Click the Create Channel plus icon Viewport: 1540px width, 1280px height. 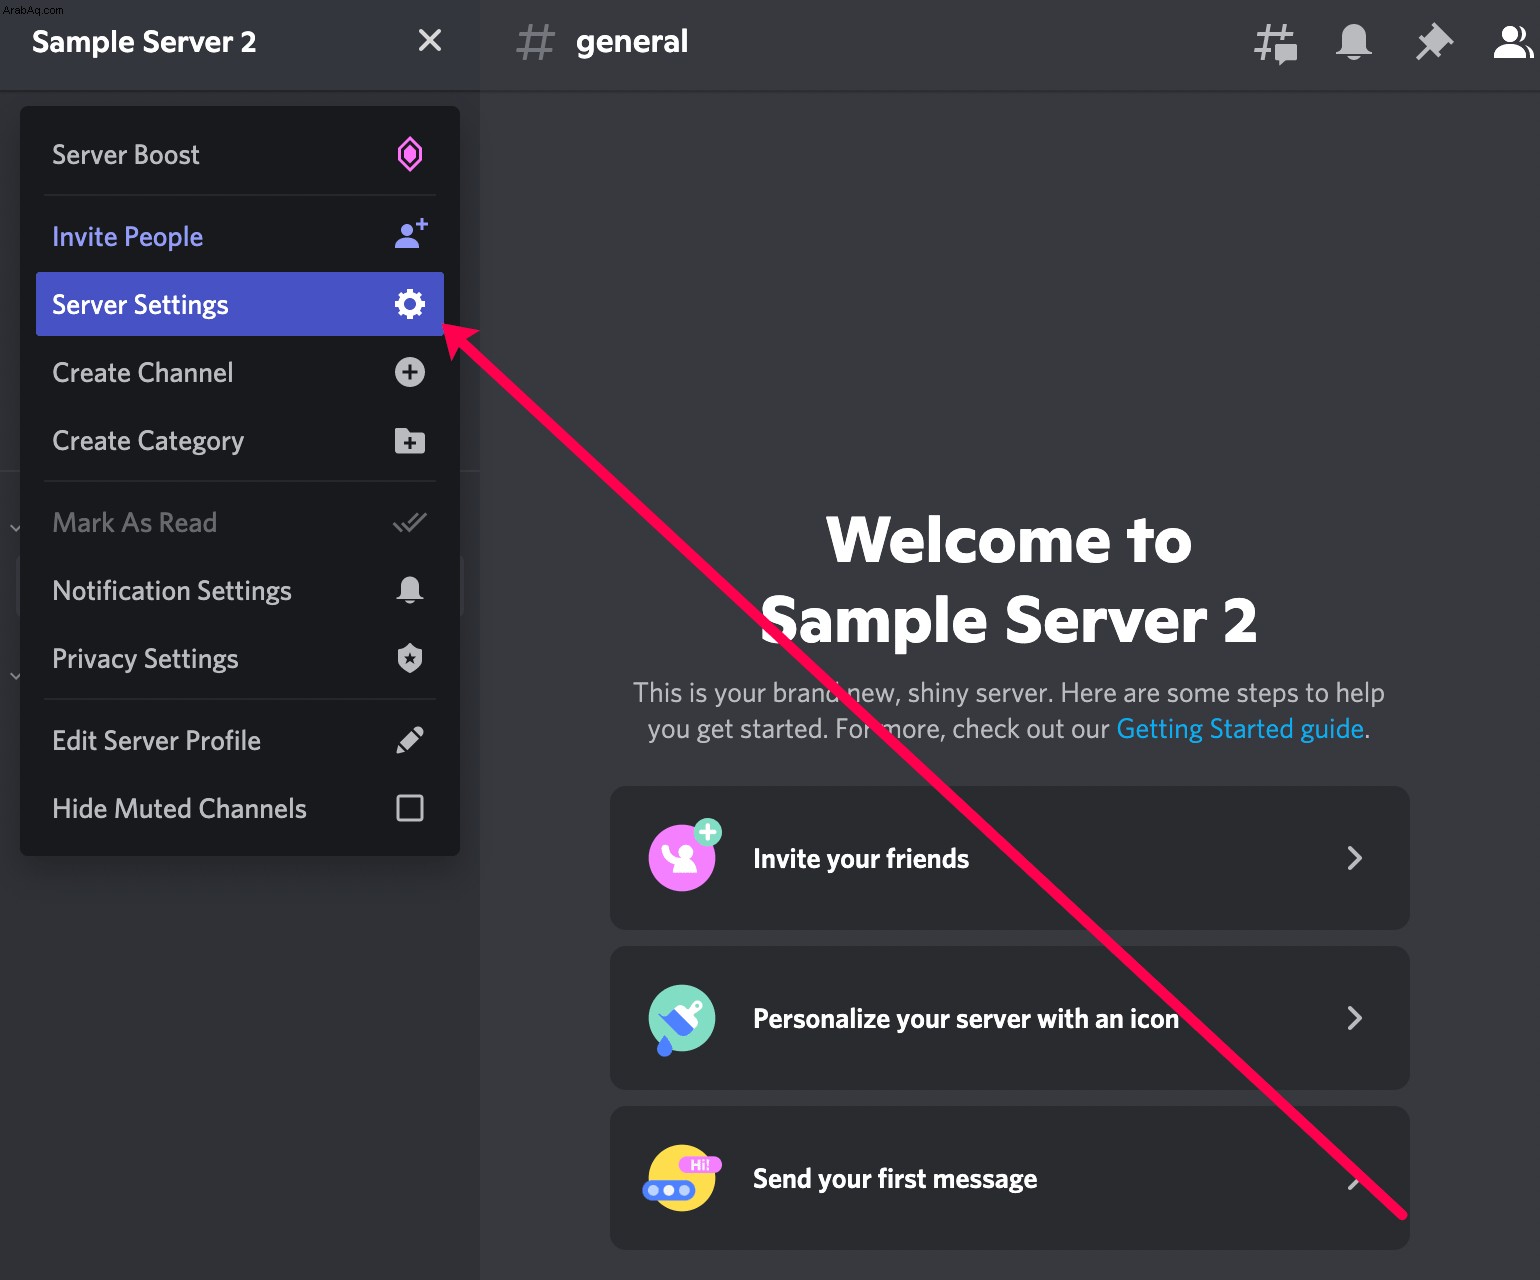(410, 372)
